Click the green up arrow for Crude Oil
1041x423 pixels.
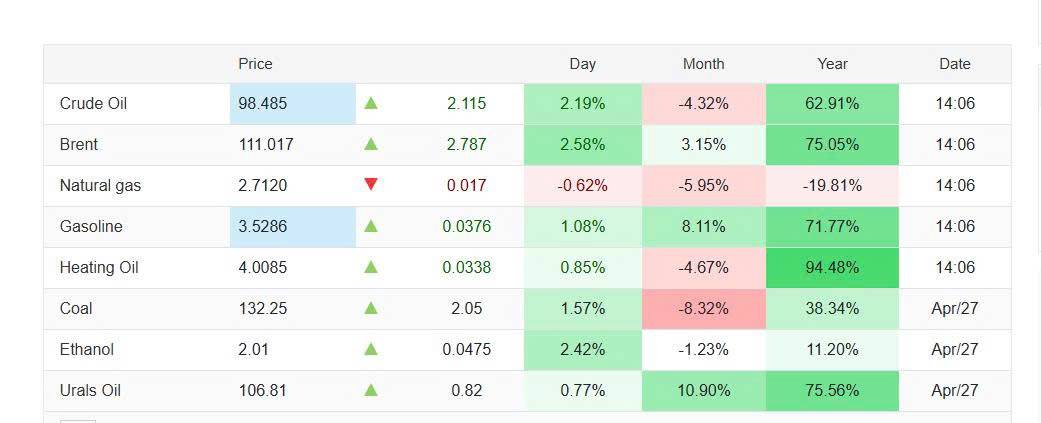[x=371, y=103]
